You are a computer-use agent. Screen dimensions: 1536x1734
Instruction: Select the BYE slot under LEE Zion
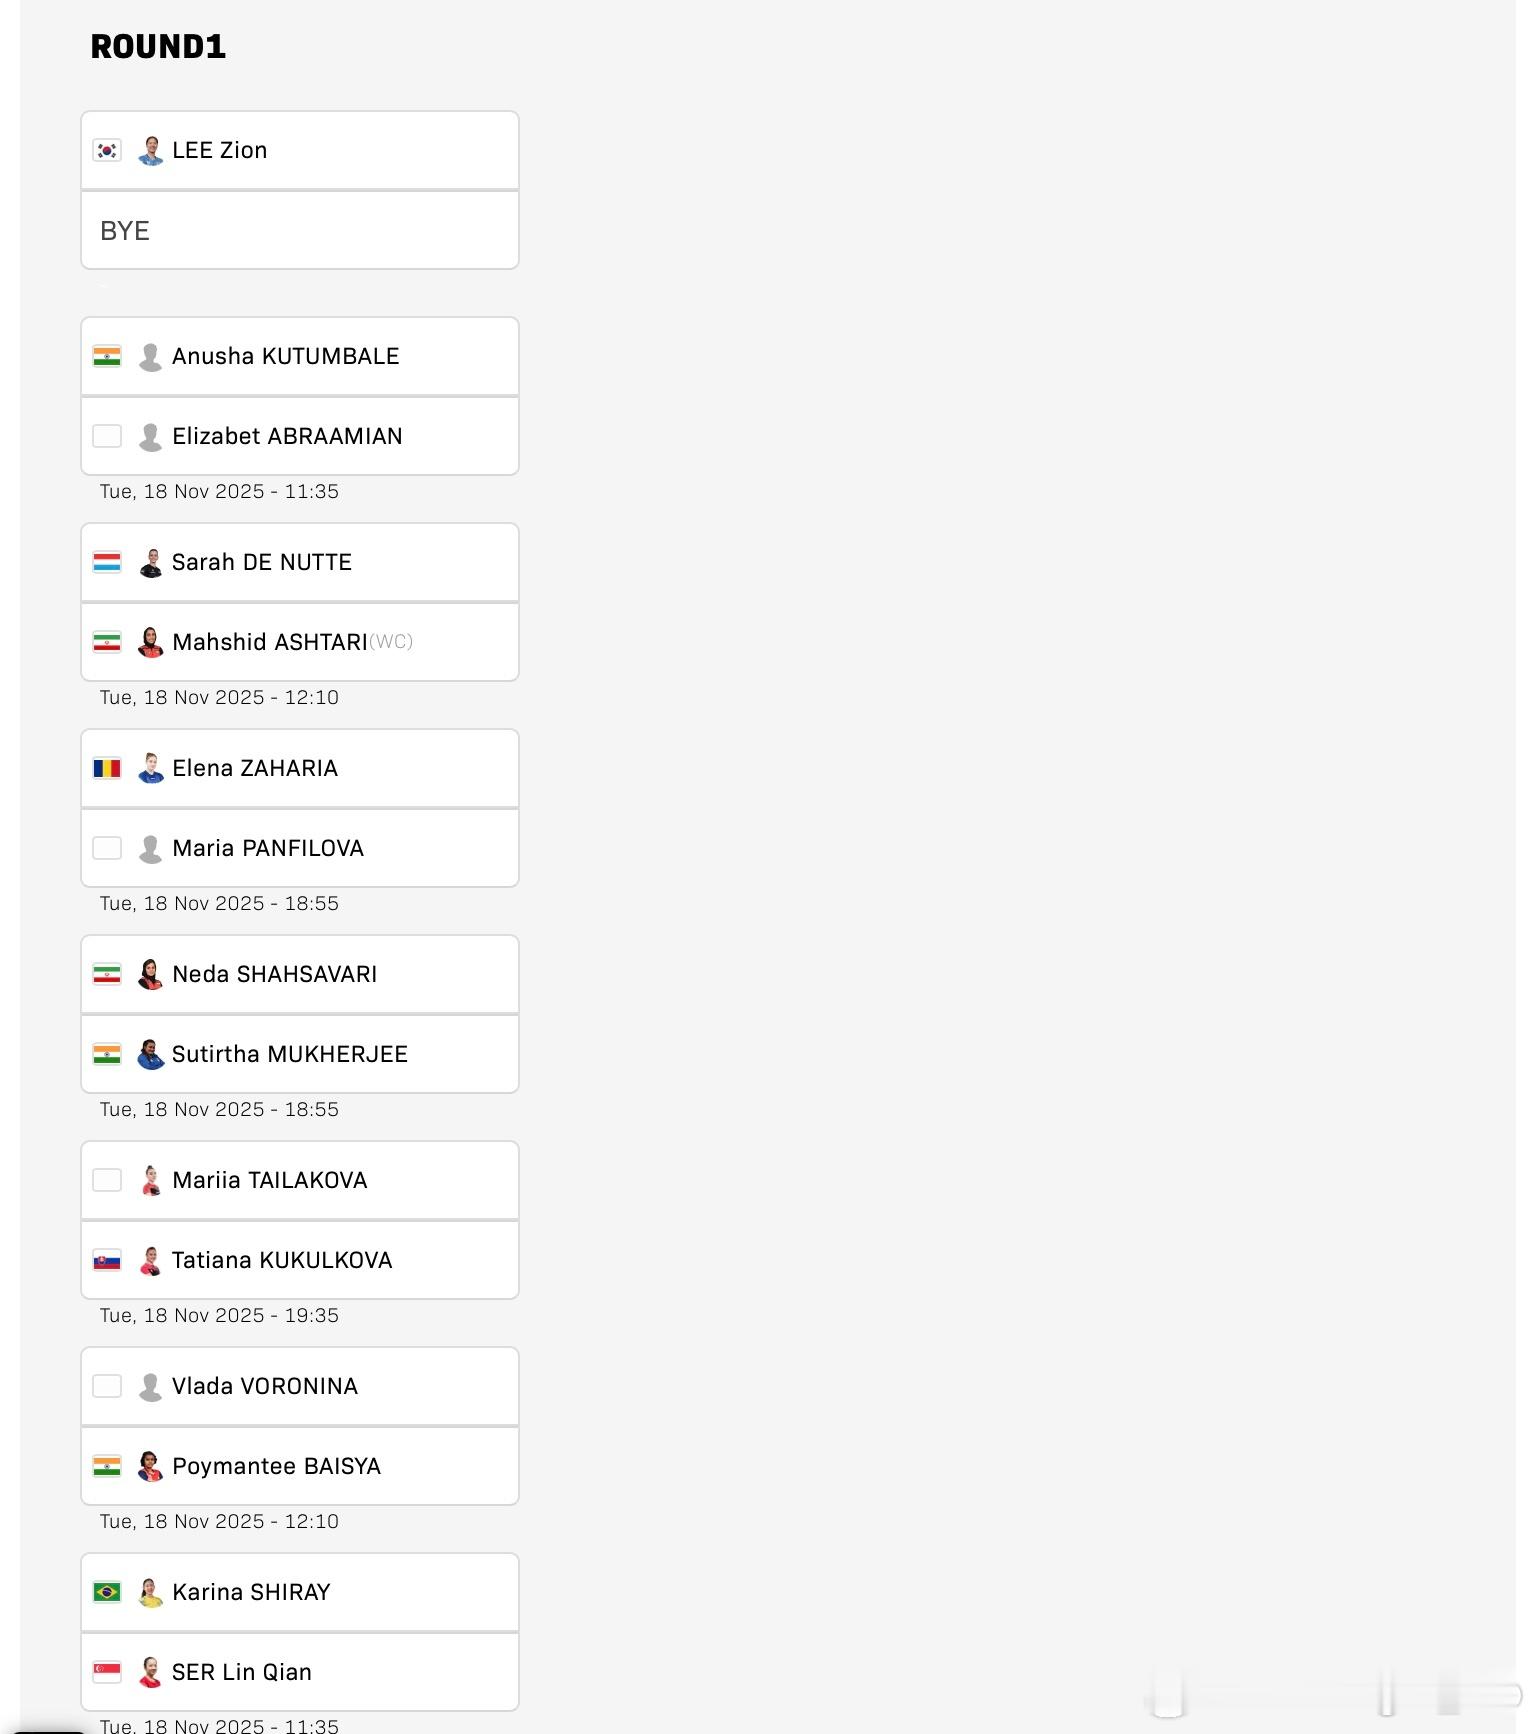tap(300, 231)
